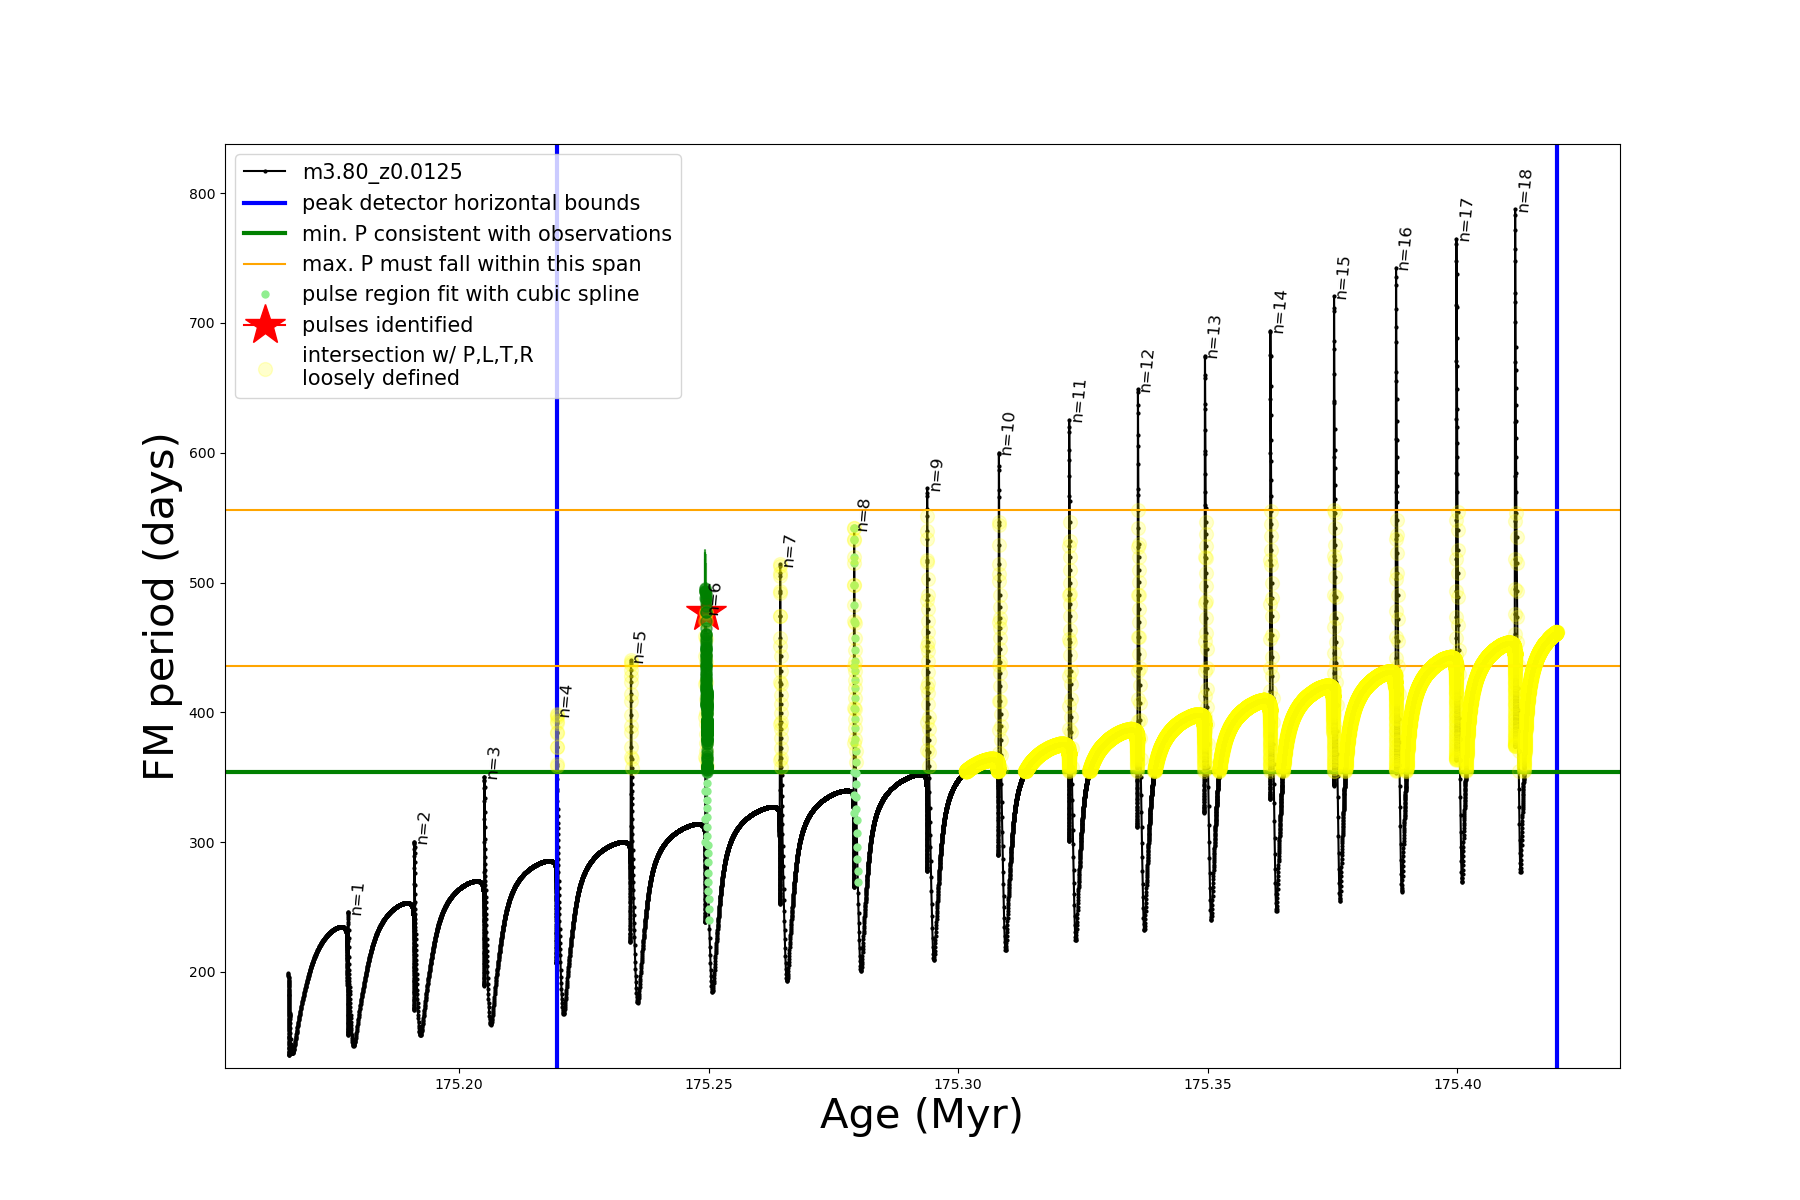Click the blue line sample in the legend
Image resolution: width=1800 pixels, height=1200 pixels.
click(x=265, y=203)
